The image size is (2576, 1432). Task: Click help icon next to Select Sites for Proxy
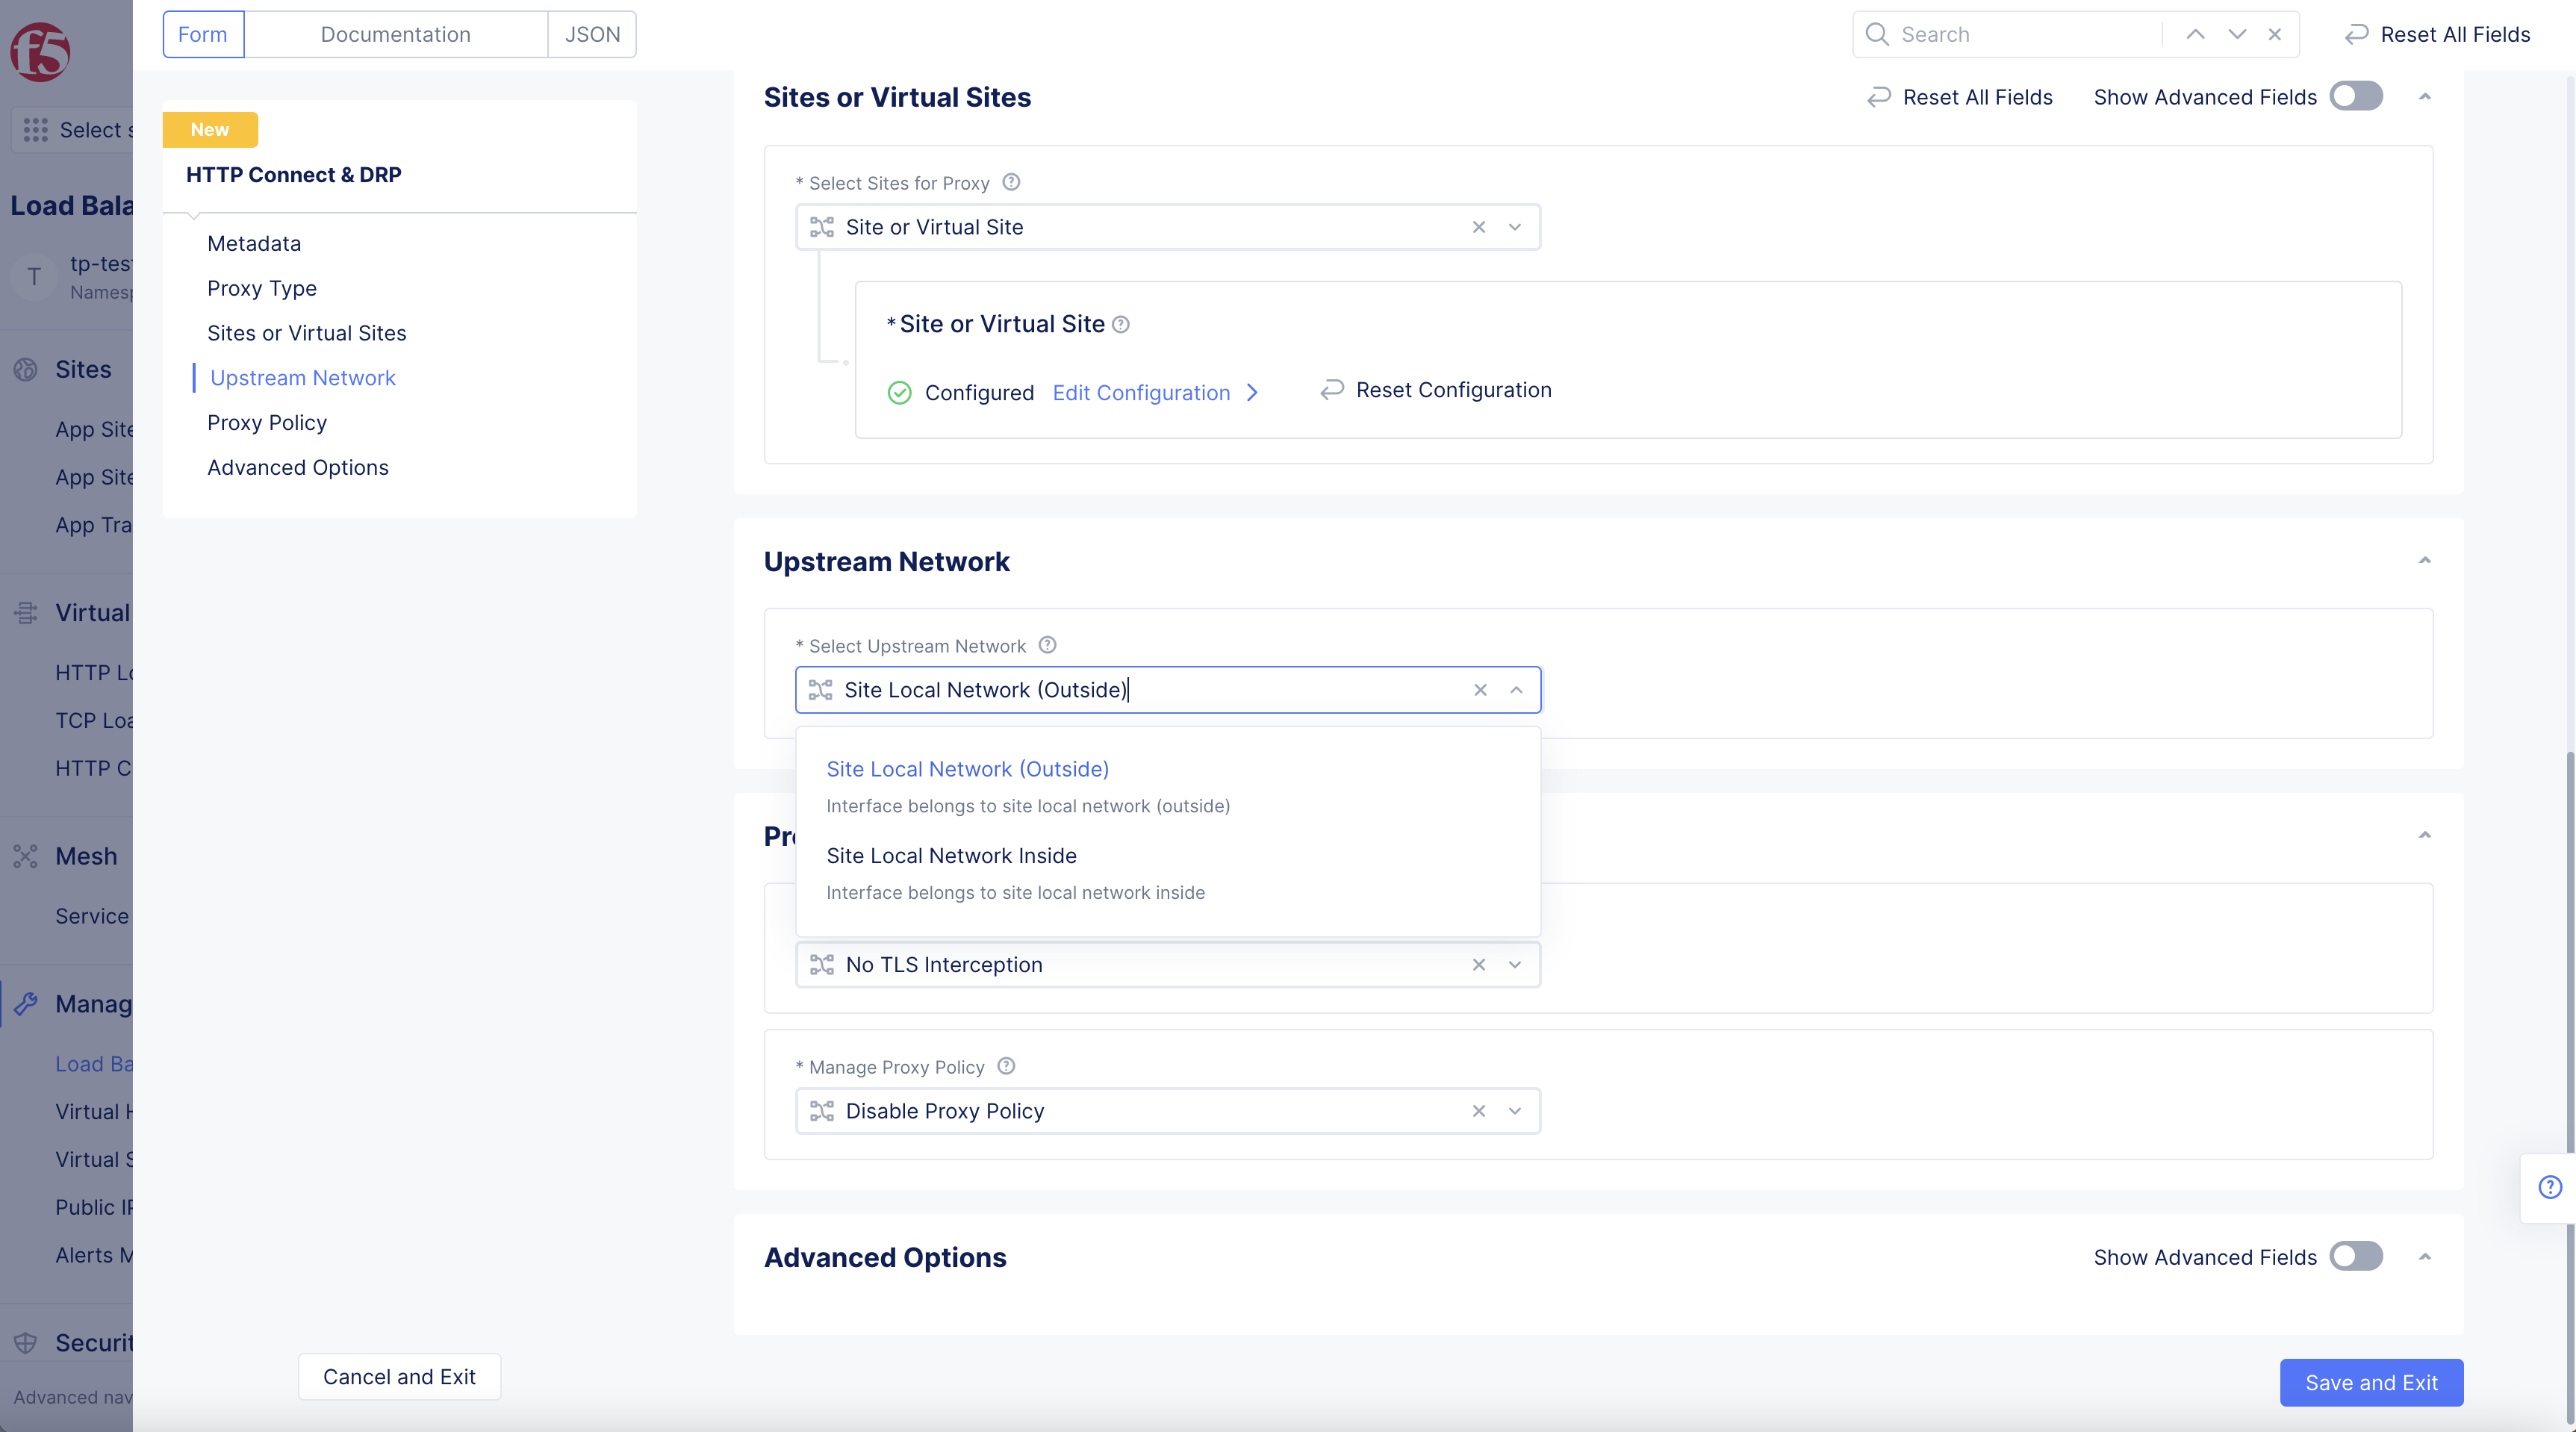[1011, 182]
